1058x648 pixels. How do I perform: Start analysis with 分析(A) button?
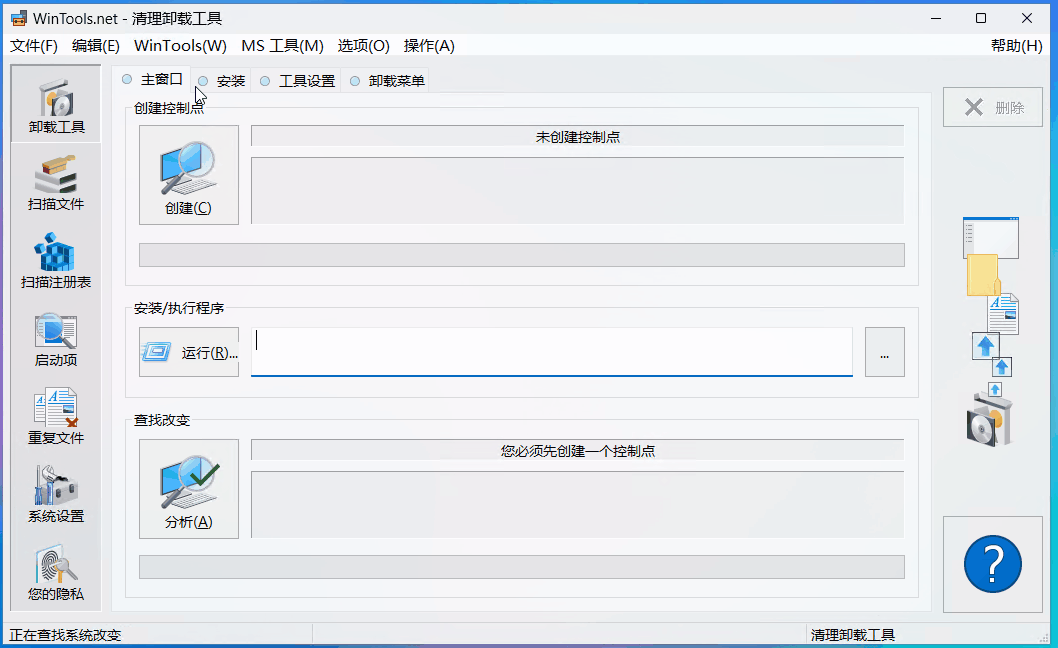189,489
